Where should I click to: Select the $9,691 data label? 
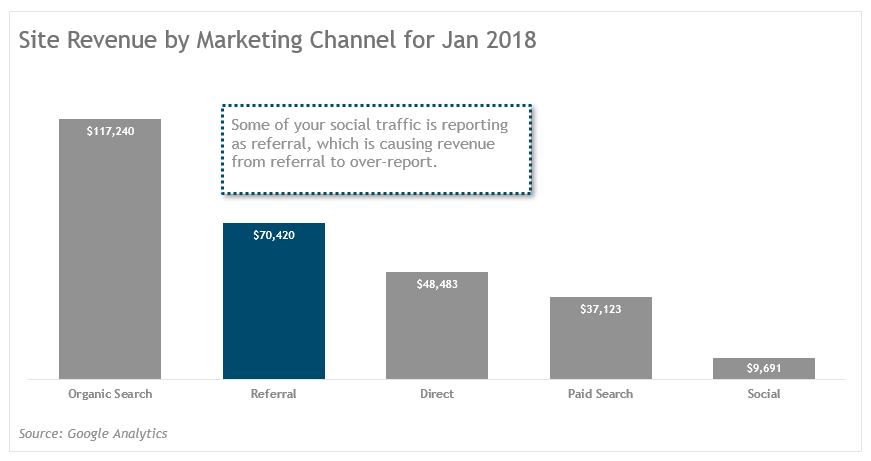(763, 368)
